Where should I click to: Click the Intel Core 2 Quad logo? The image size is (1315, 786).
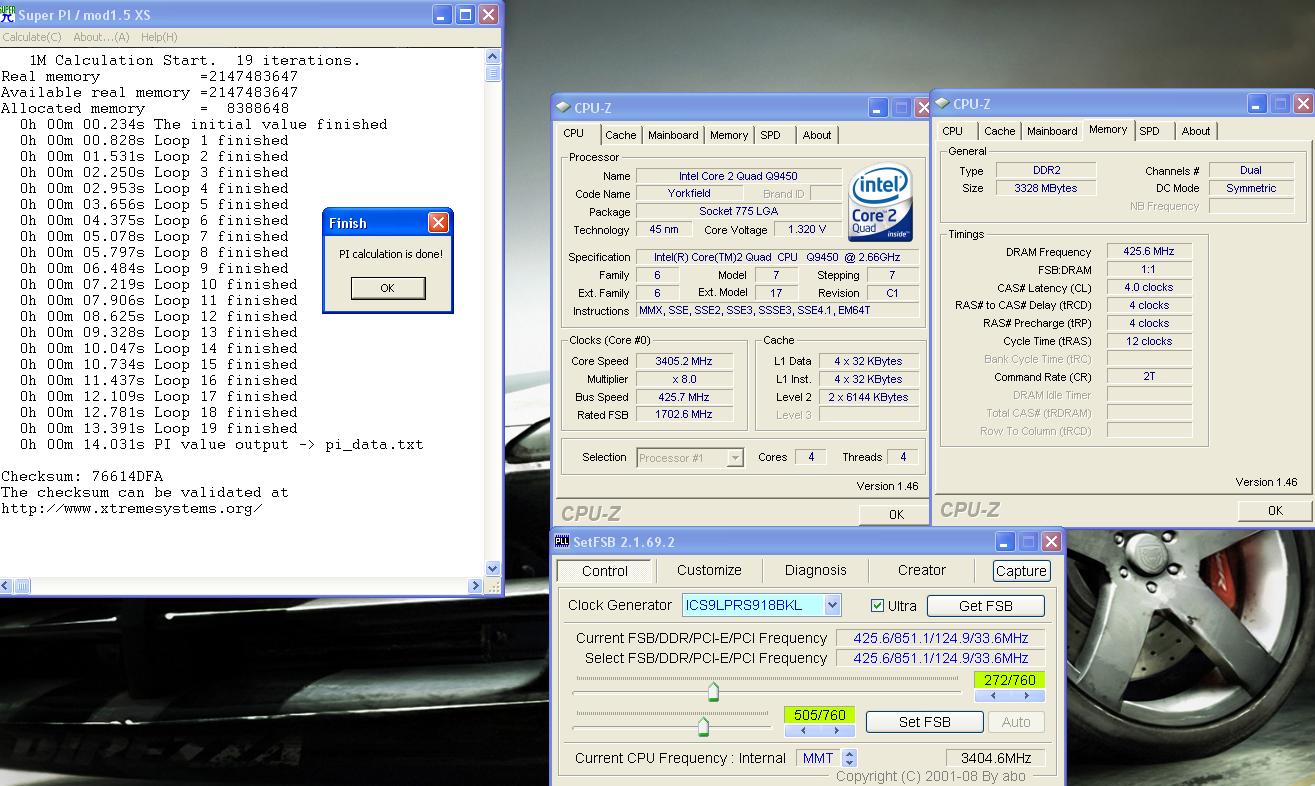(x=880, y=203)
